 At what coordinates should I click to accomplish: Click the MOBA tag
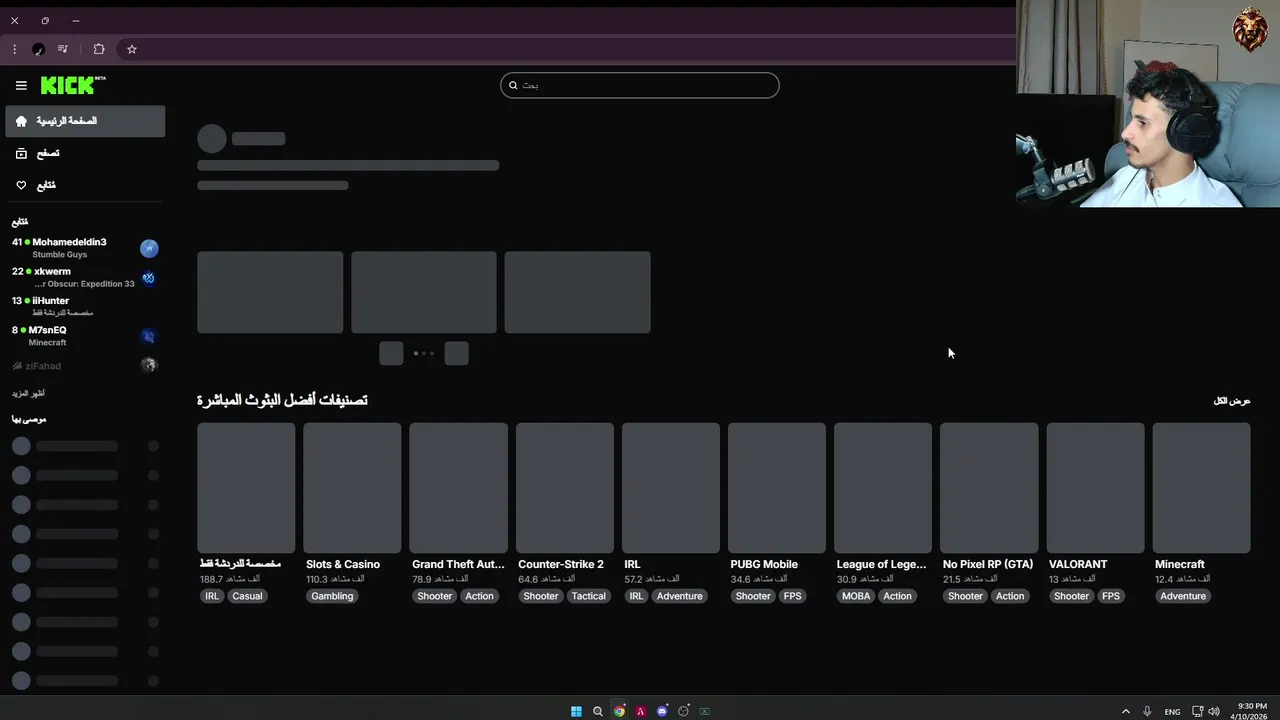[856, 596]
